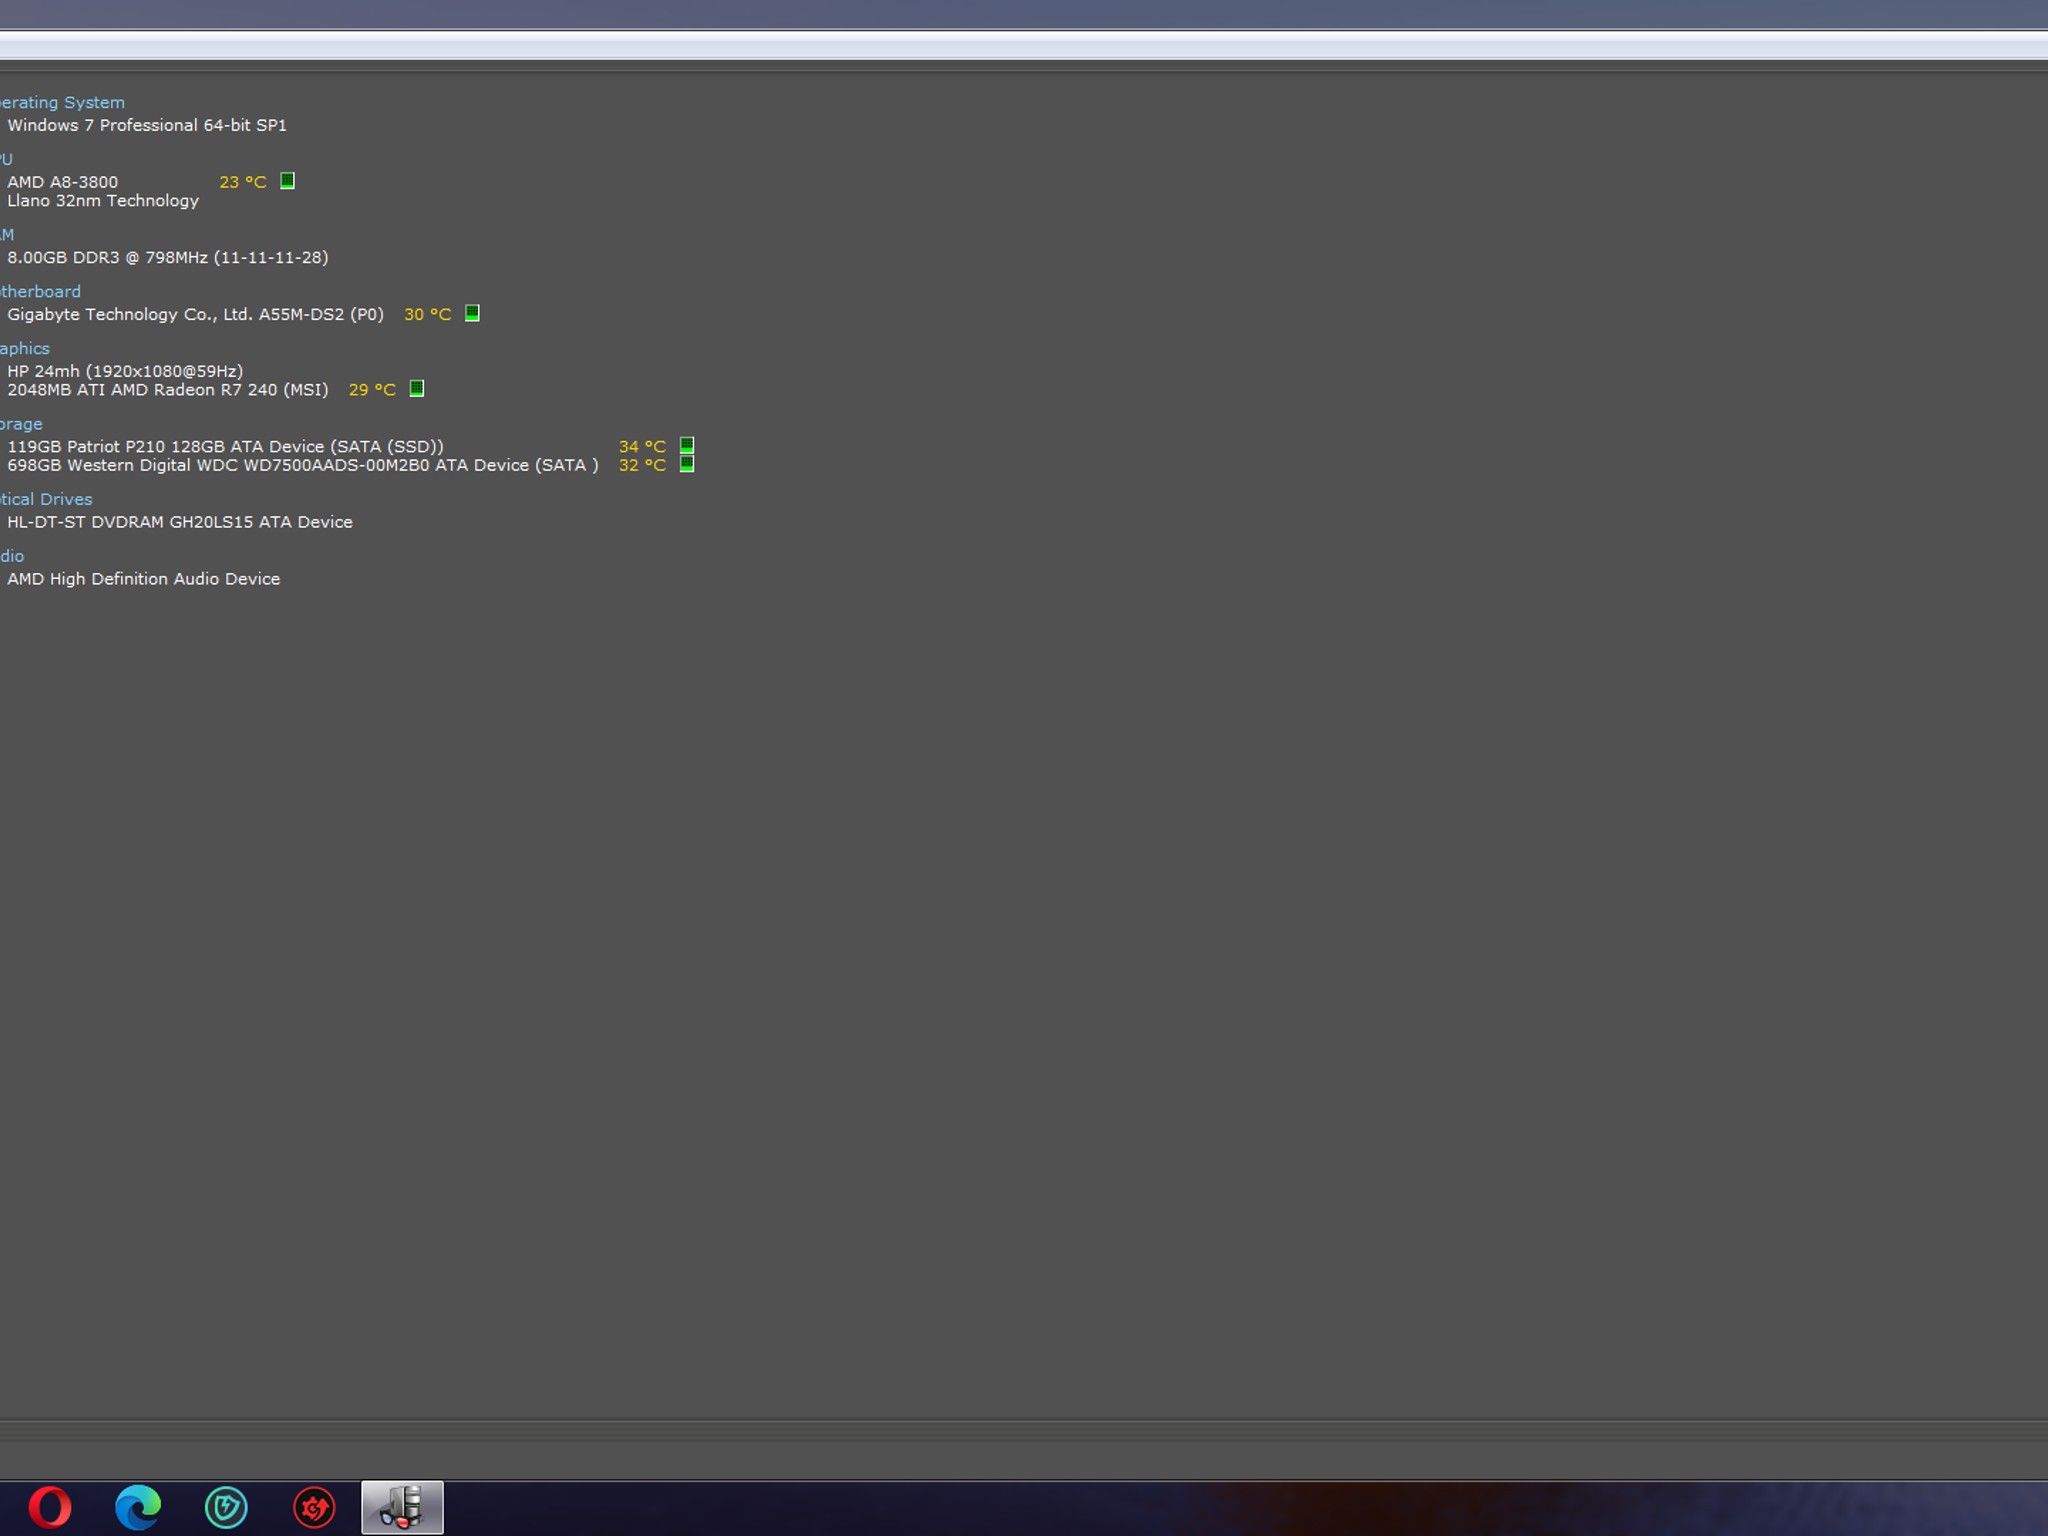Image resolution: width=2048 pixels, height=1536 pixels.
Task: Select the 8.00GB DDR3 memory line
Action: [168, 257]
